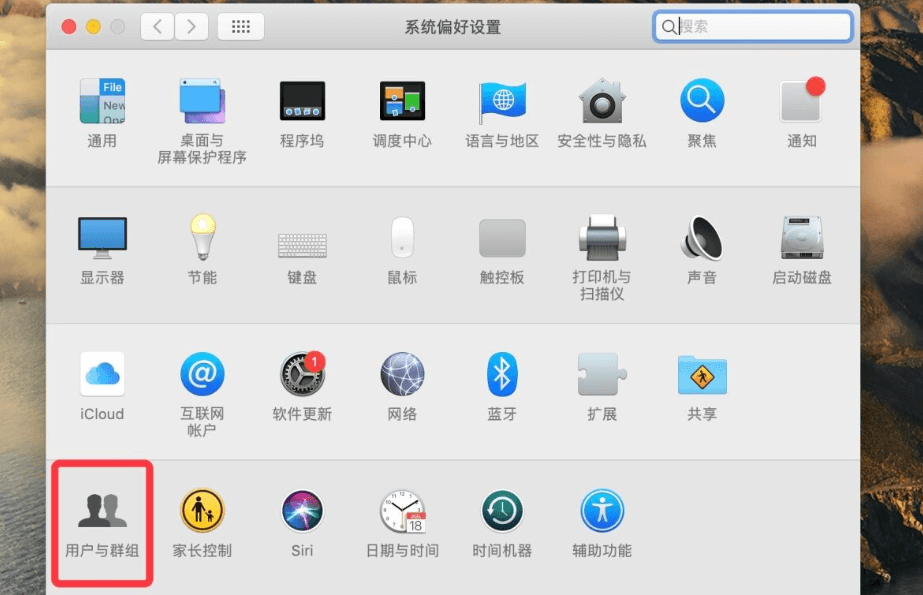Open 键盘 (Keyboard) preferences
This screenshot has width=923, height=595.
tap(301, 245)
